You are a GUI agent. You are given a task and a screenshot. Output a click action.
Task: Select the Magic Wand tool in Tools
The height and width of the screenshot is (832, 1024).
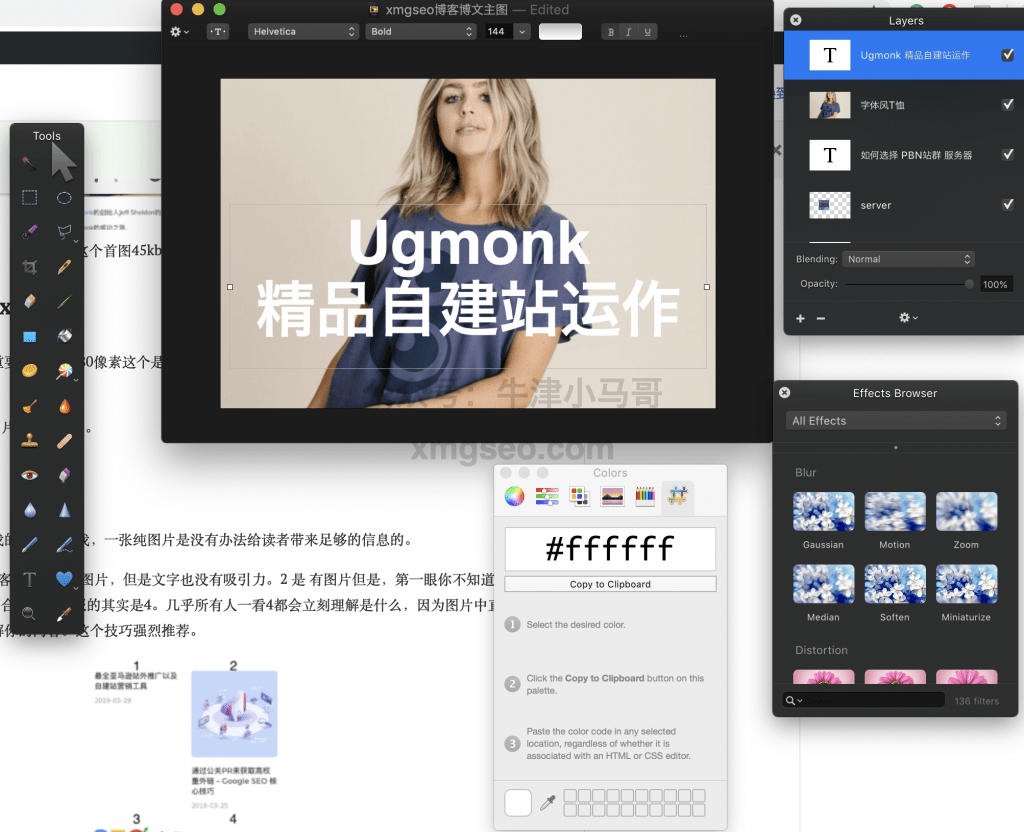pyautogui.click(x=29, y=163)
